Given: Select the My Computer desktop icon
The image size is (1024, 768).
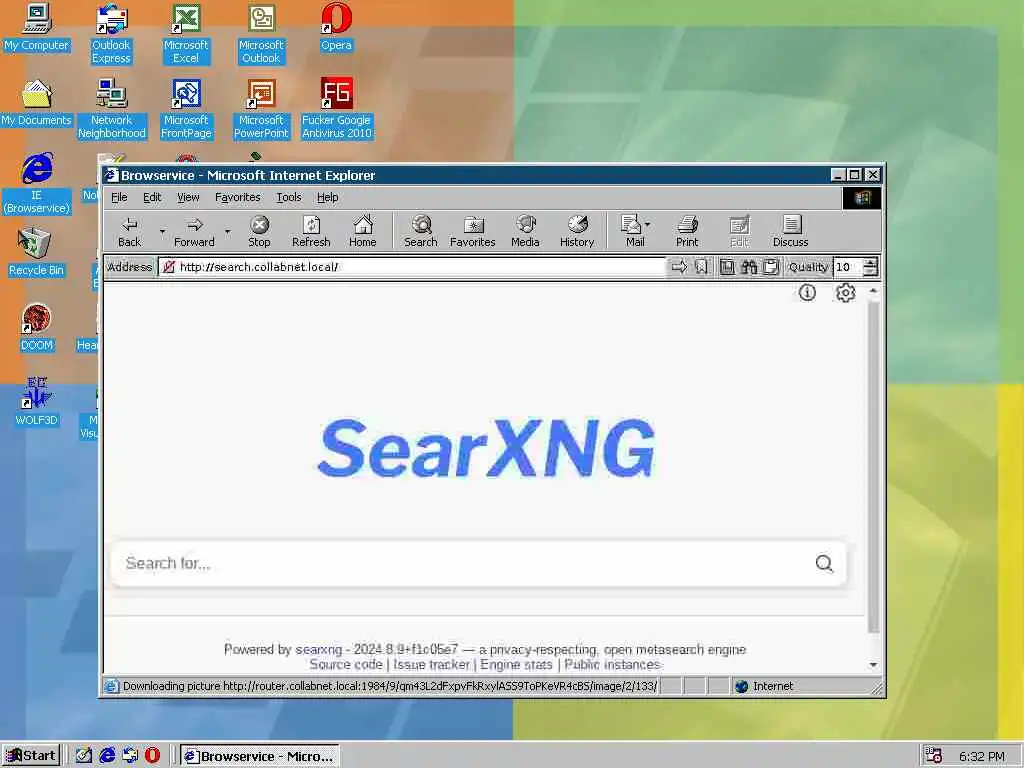Looking at the screenshot, I should tap(37, 27).
